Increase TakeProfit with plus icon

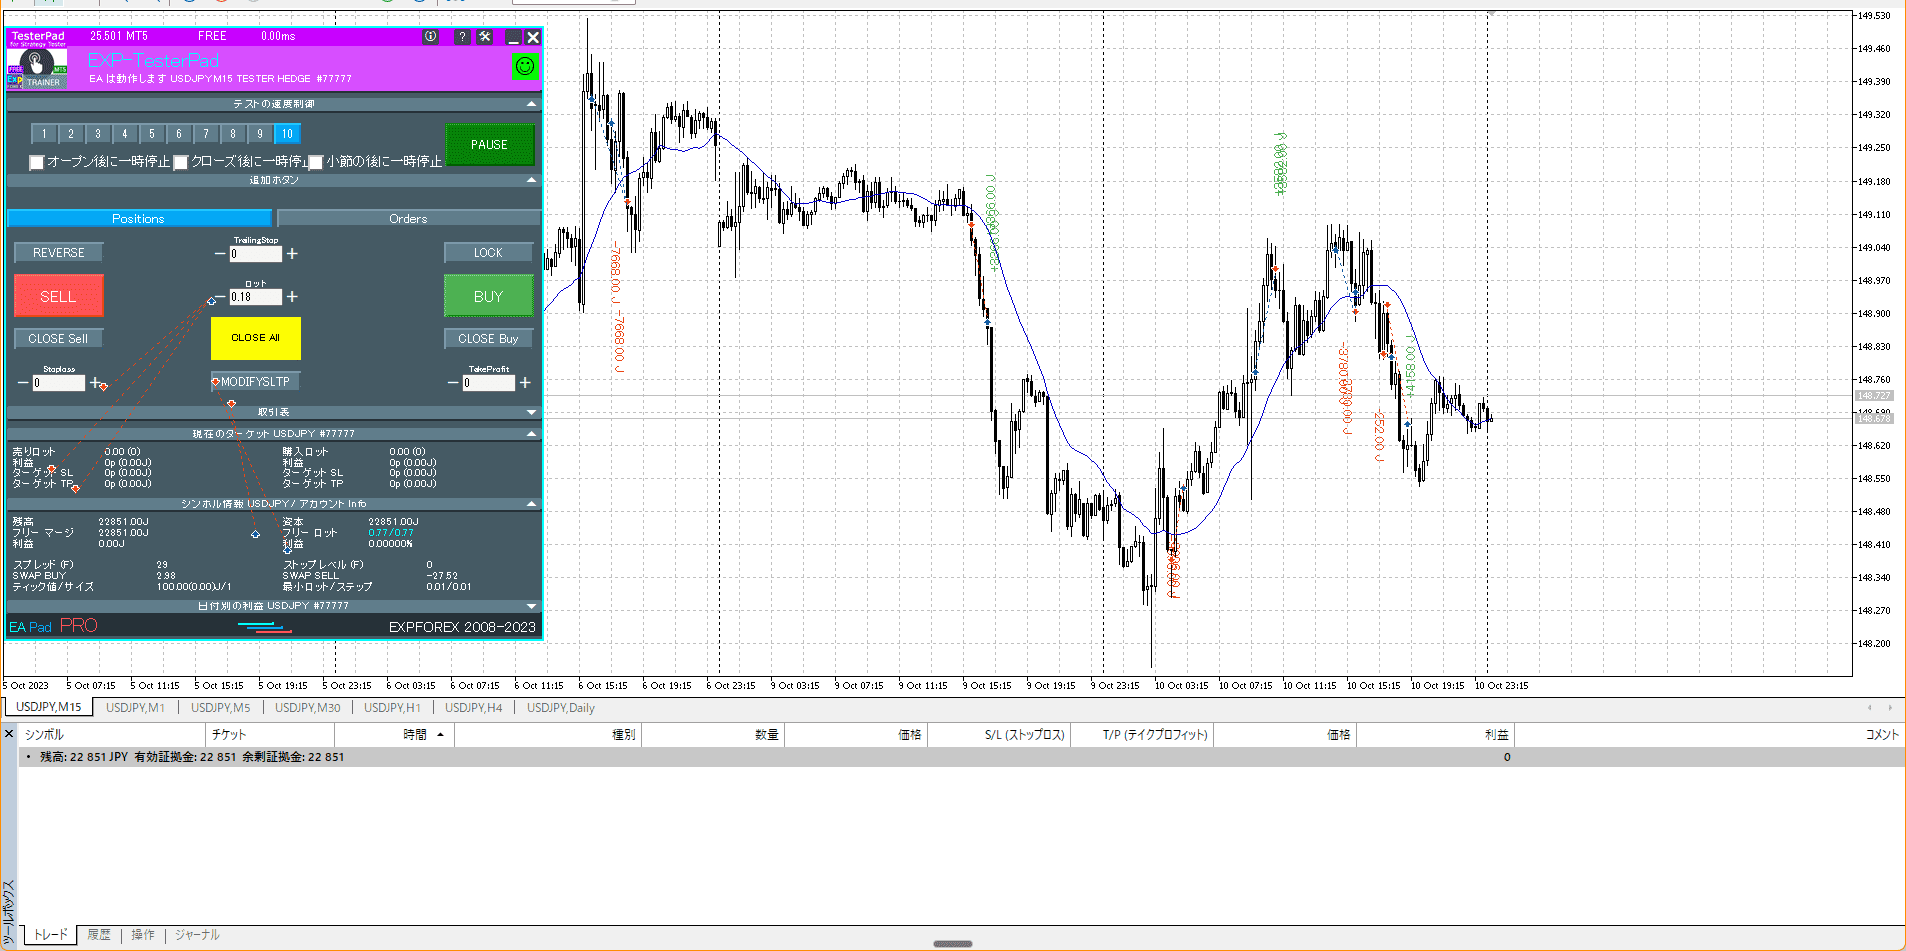525,383
